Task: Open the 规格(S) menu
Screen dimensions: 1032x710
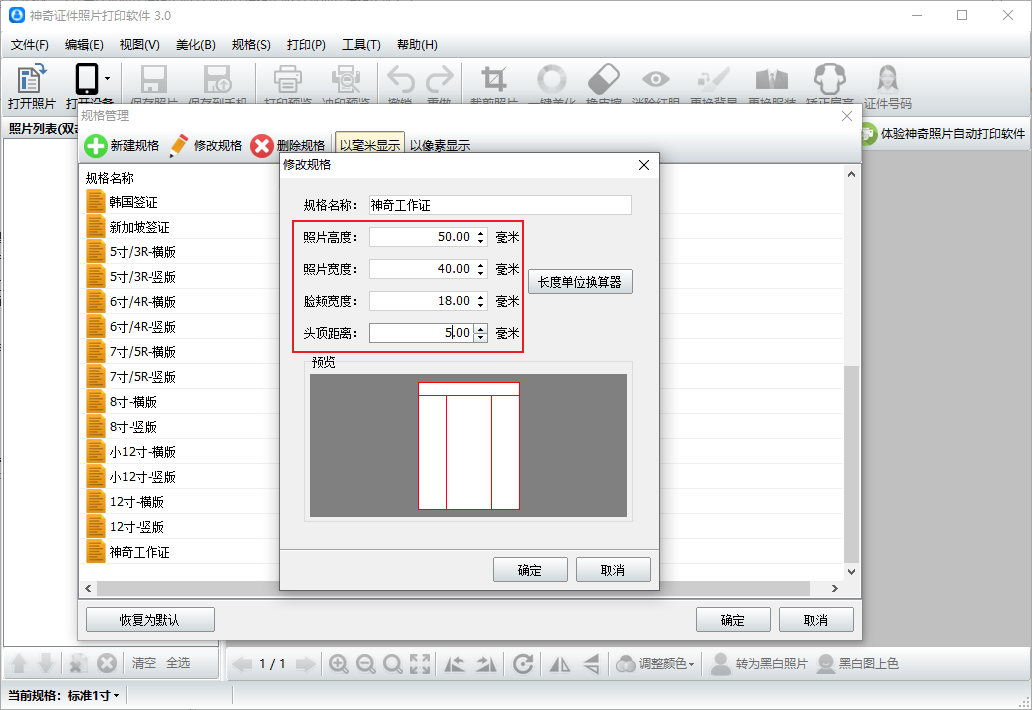Action: (x=251, y=45)
